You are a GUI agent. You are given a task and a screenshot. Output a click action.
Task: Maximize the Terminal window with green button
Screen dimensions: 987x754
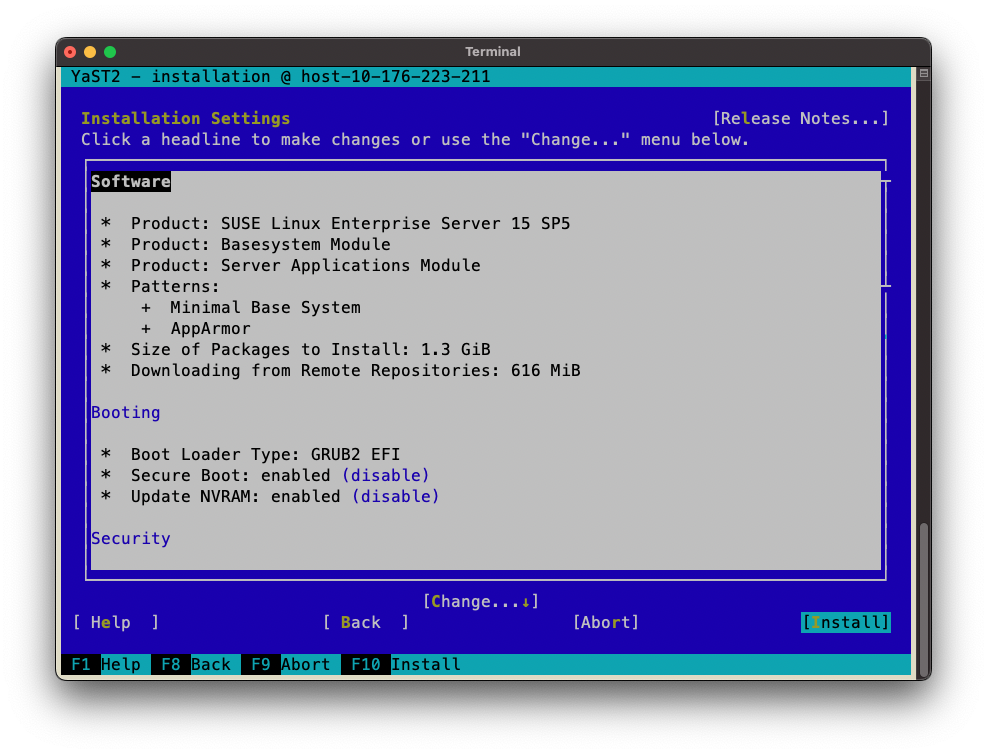[110, 52]
